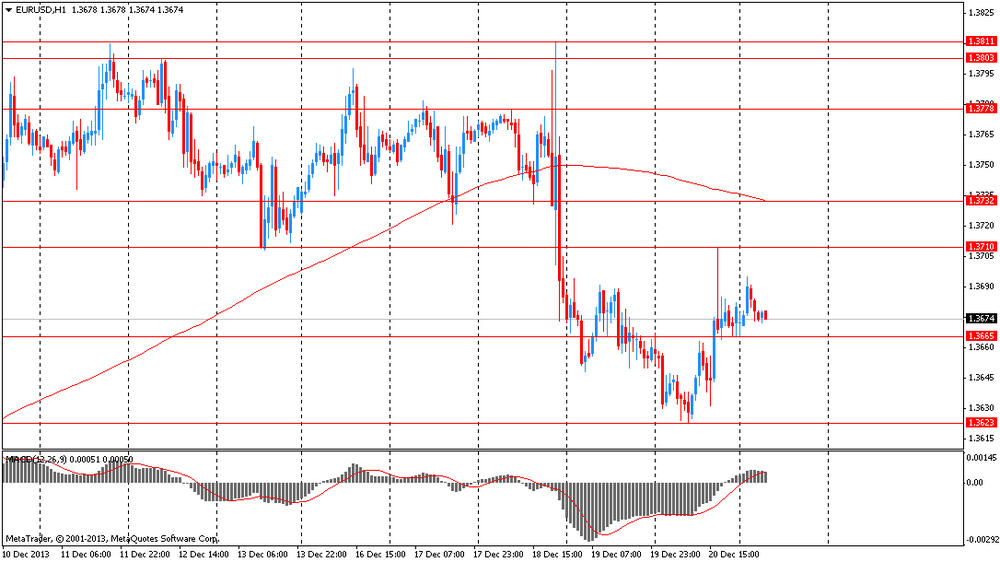Click the 0.00145 MACD scale value
This screenshot has height=562, width=1000.
(982, 458)
